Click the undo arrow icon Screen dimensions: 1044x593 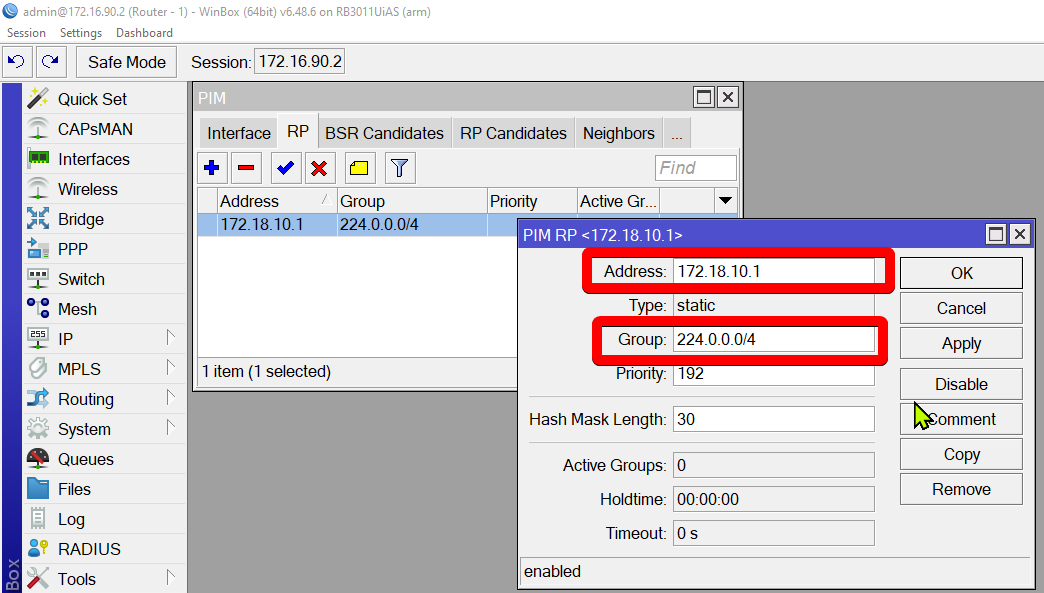click(17, 62)
